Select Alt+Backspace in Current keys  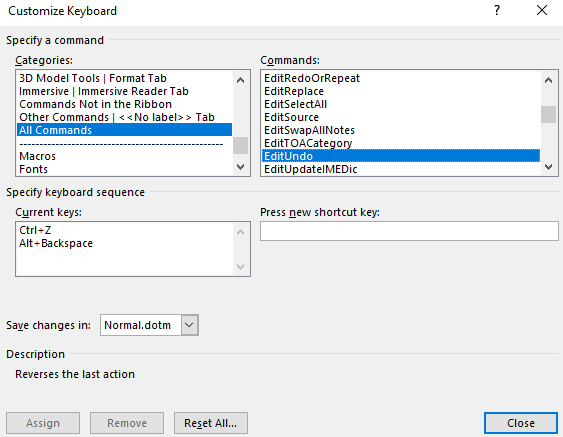(x=56, y=243)
